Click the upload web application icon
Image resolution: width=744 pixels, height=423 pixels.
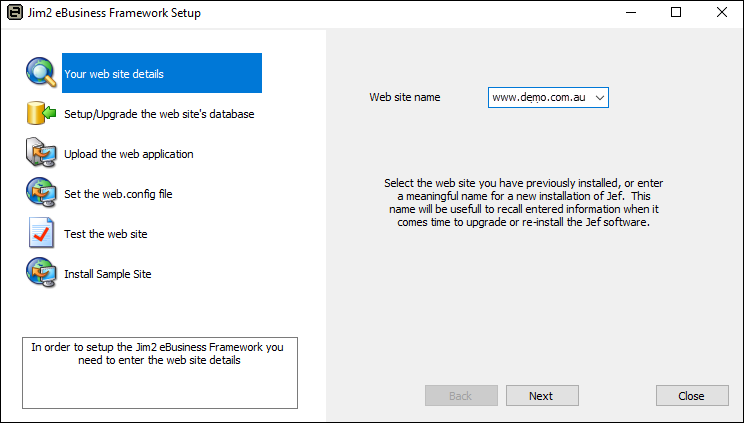click(x=41, y=153)
